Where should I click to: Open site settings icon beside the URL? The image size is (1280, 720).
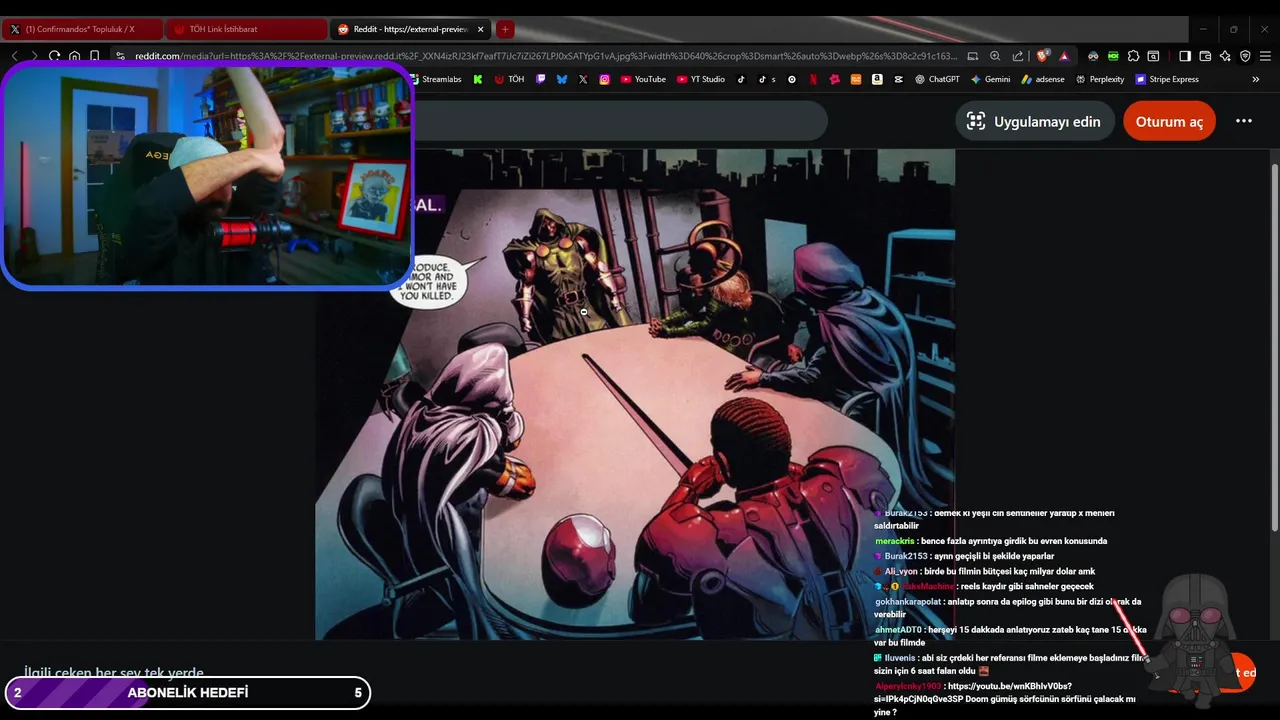tap(121, 56)
